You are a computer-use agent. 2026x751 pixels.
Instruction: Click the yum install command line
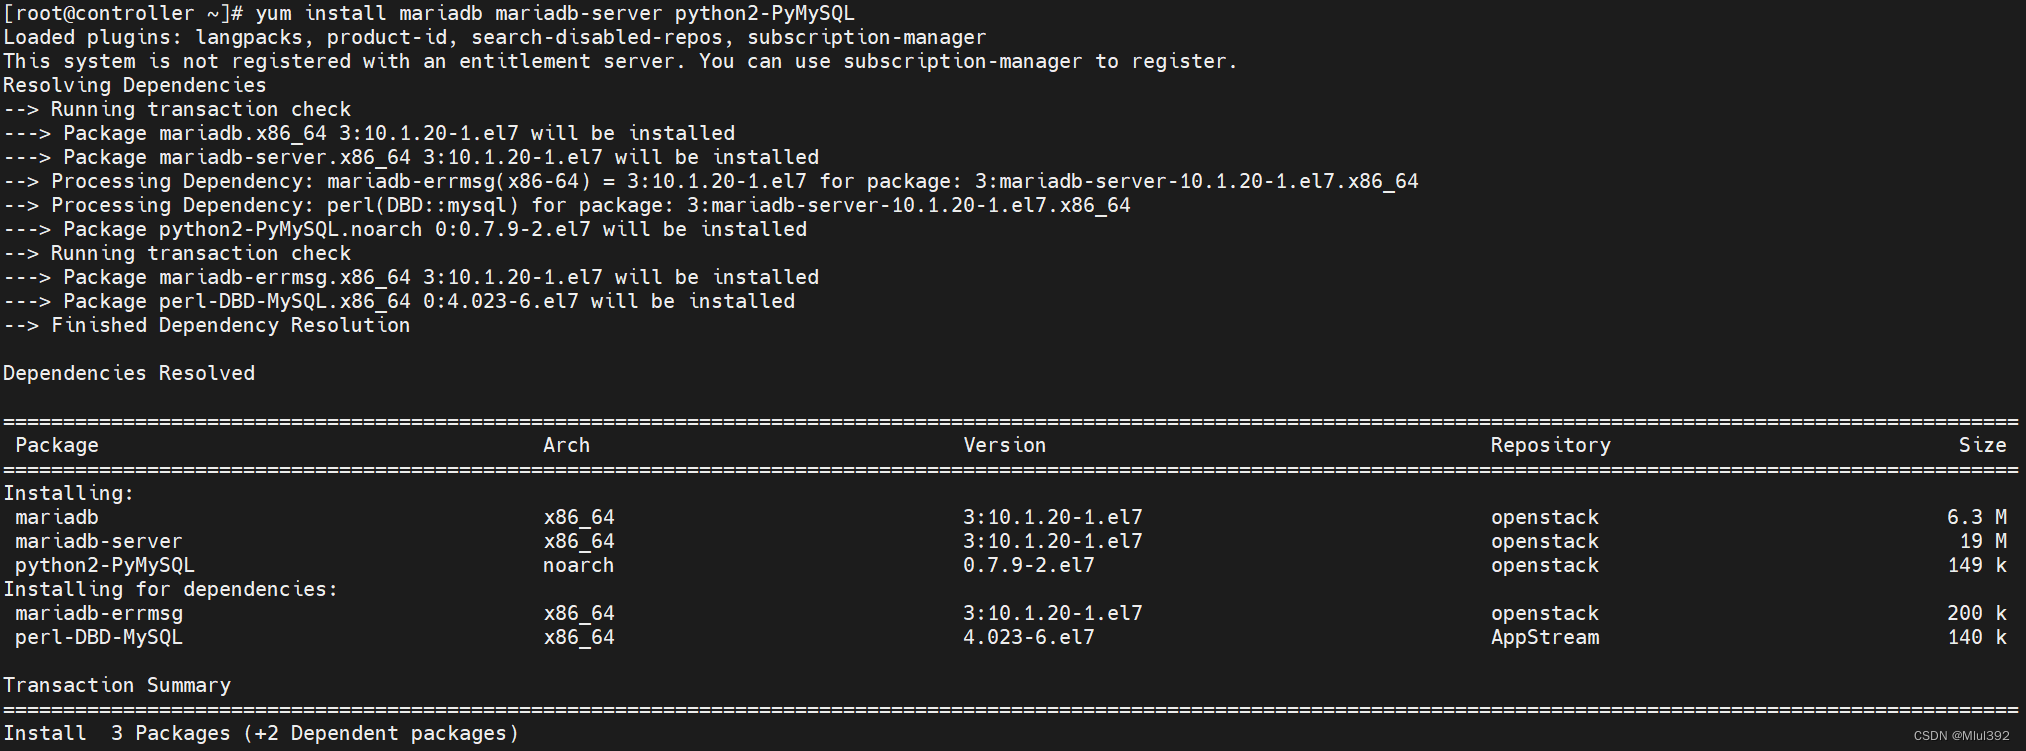[555, 13]
